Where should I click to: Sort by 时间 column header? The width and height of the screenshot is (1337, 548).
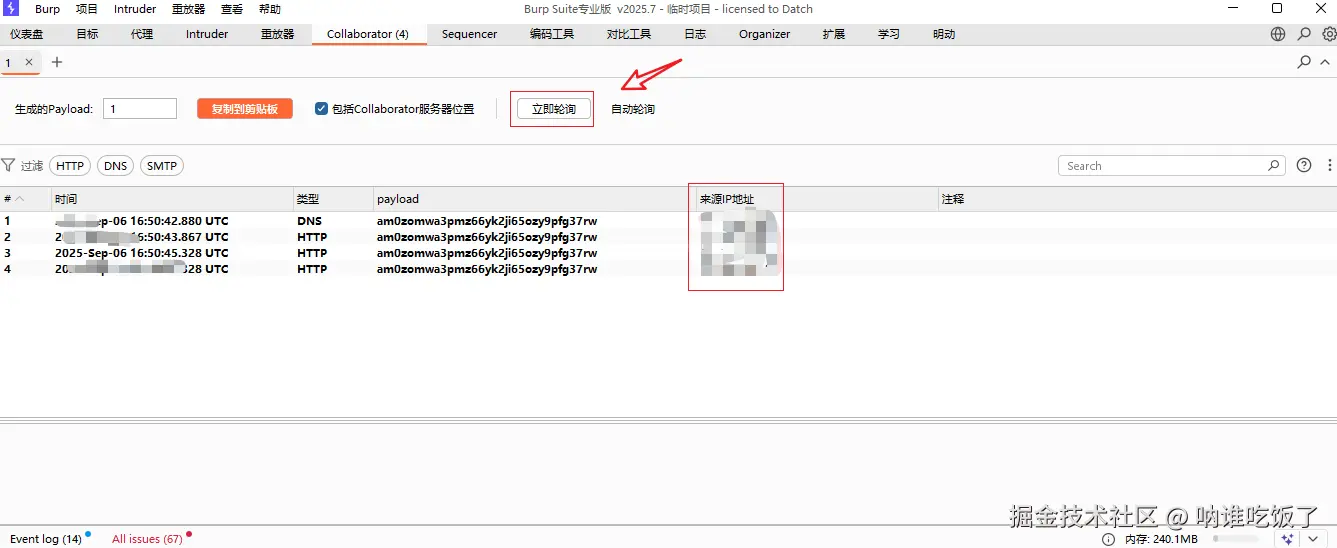[x=172, y=199]
